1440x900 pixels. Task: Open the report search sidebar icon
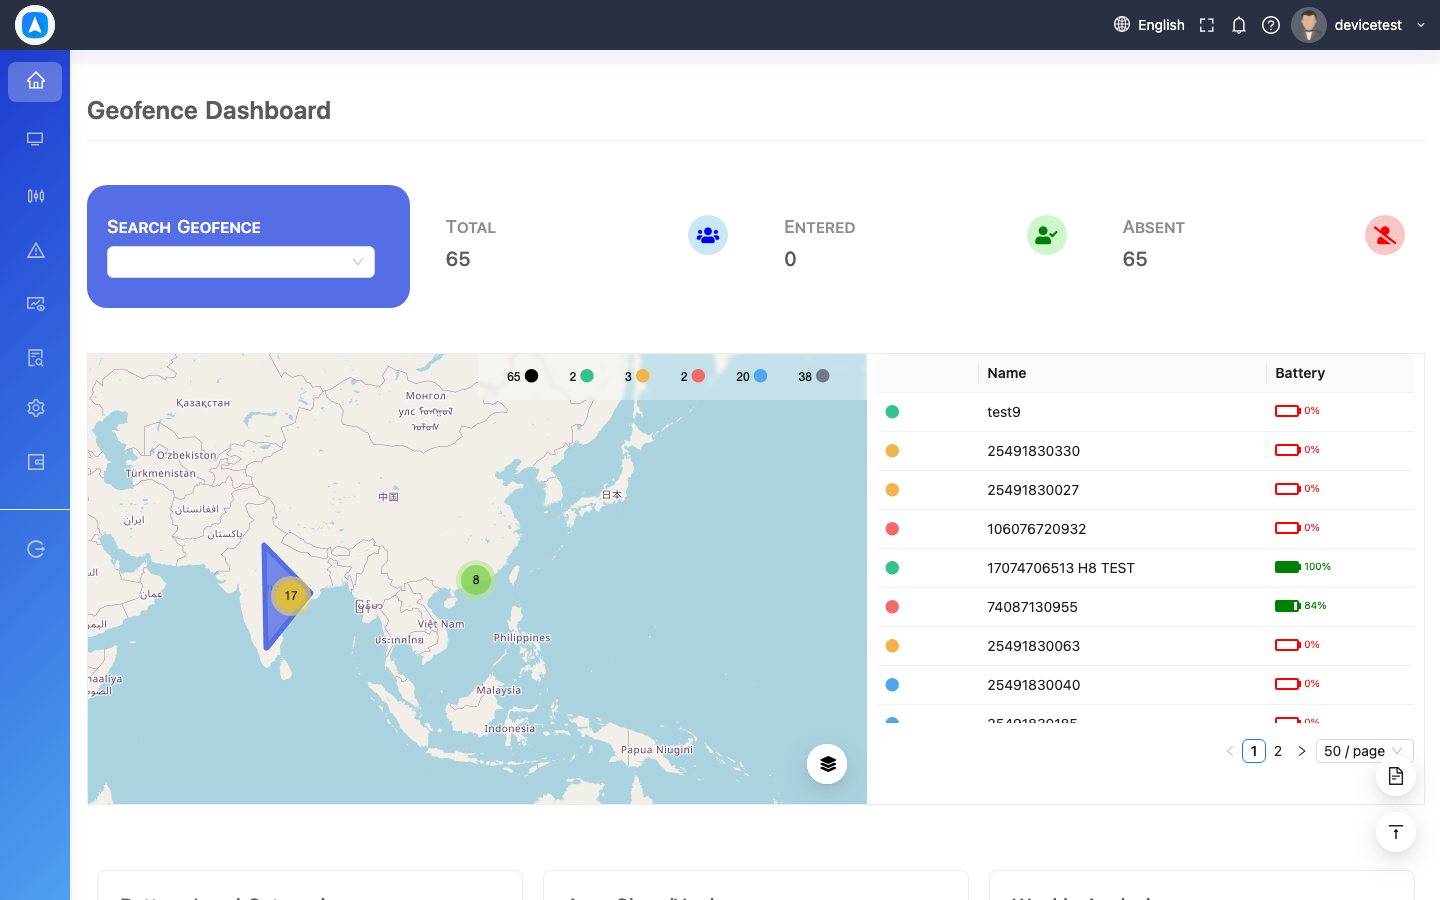coord(35,358)
